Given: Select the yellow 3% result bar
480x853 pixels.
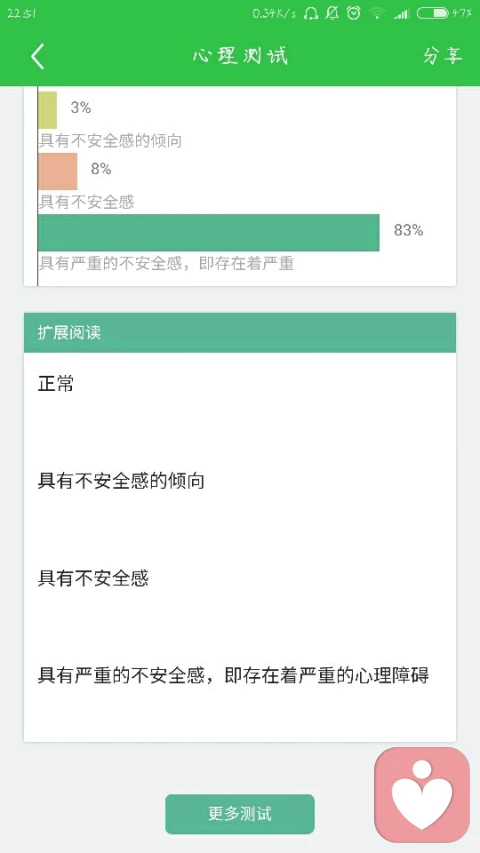Looking at the screenshot, I should tap(47, 110).
